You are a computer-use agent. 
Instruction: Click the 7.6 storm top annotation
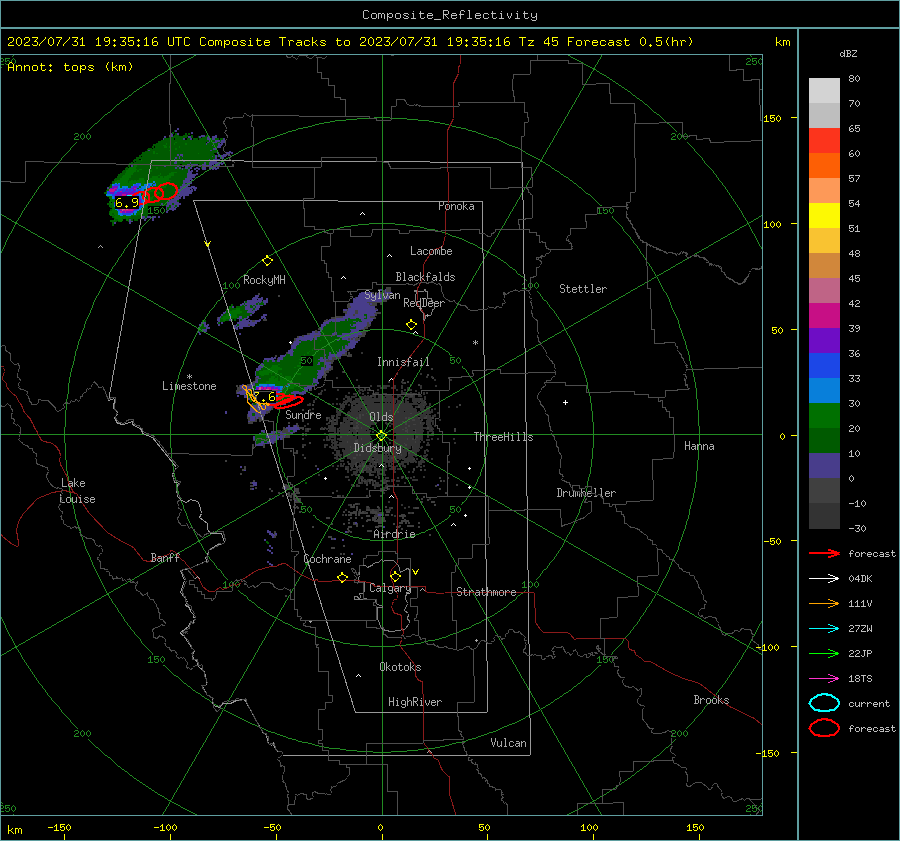click(x=265, y=397)
